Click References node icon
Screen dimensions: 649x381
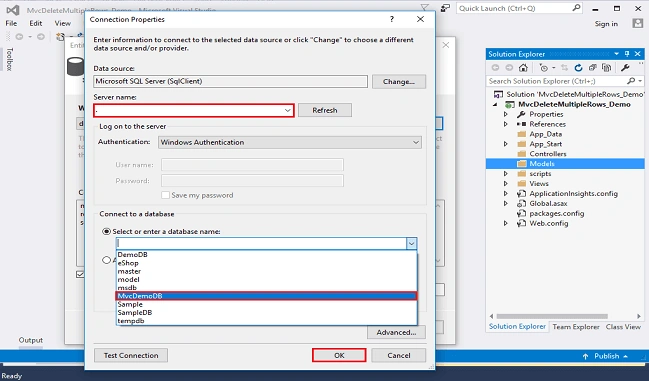tap(522, 124)
